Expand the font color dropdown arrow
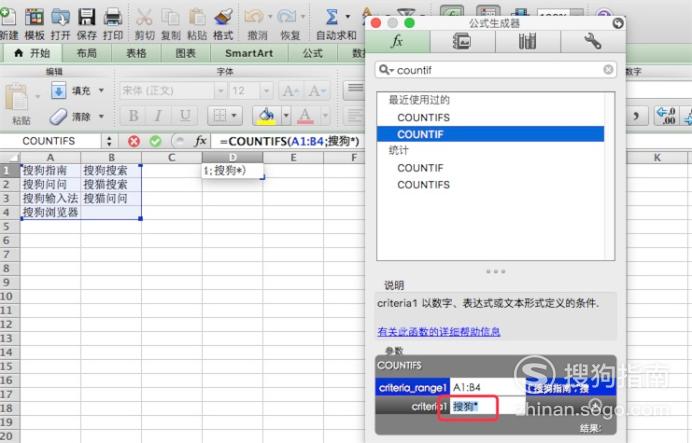This screenshot has width=692, height=443. pos(325,116)
